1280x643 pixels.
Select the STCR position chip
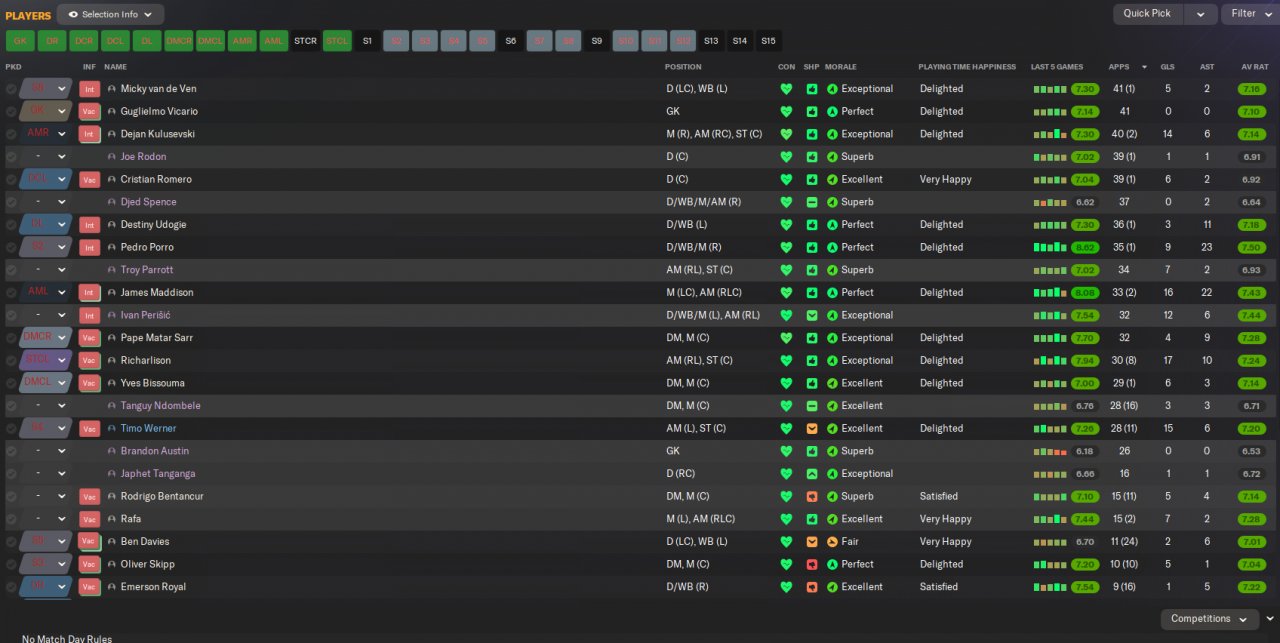coord(305,41)
